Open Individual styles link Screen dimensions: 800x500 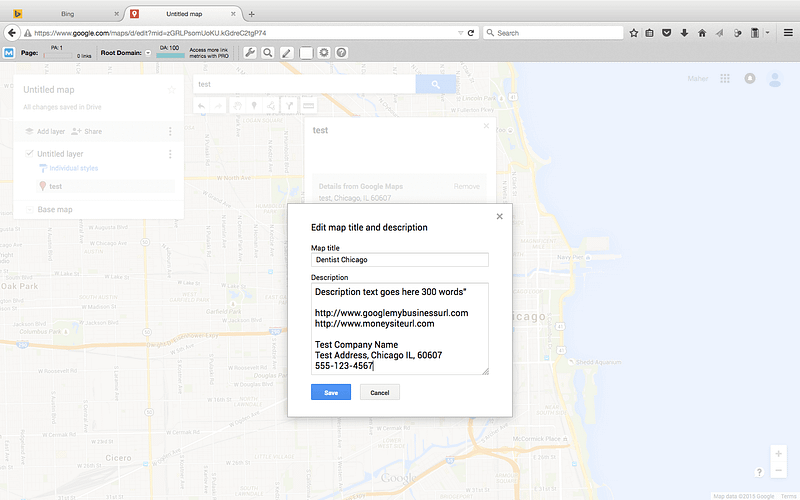(x=73, y=168)
